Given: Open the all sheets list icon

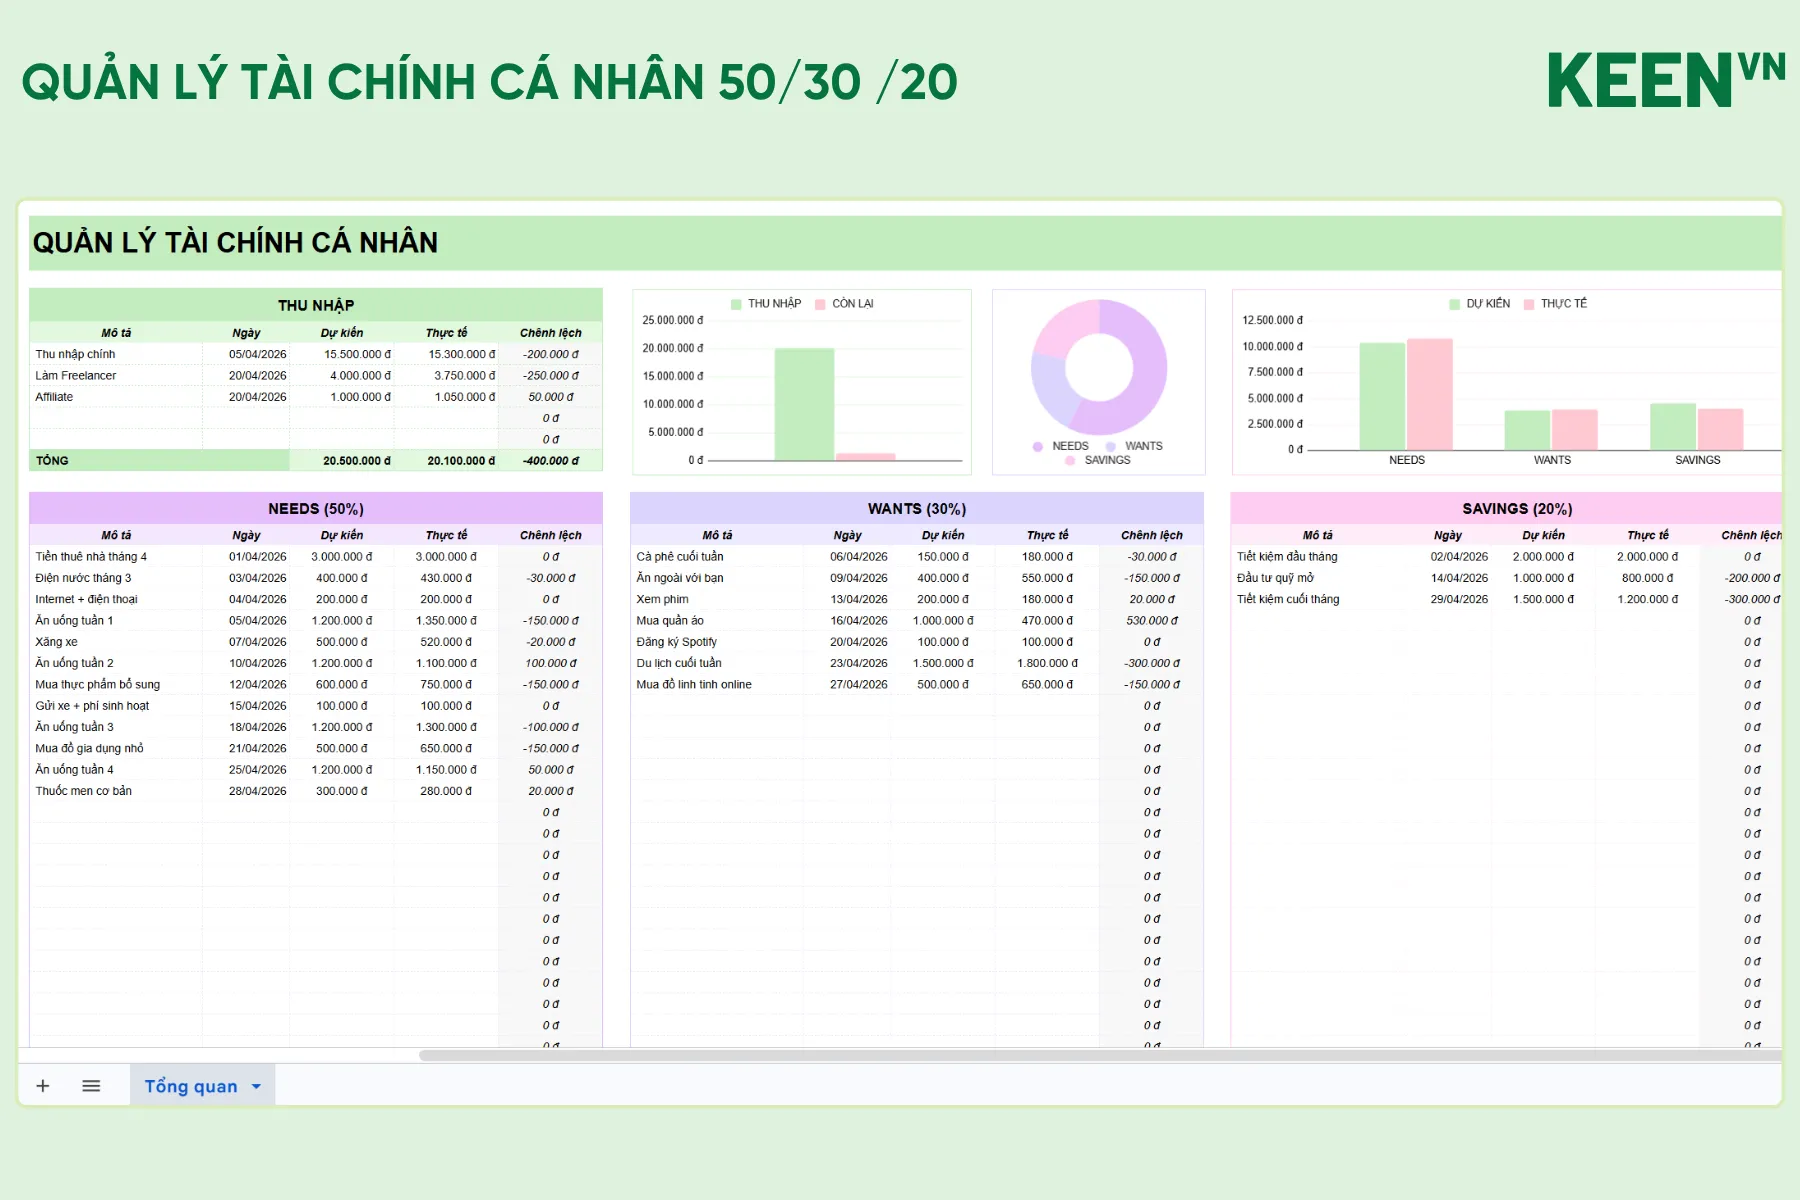Looking at the screenshot, I should 91,1086.
